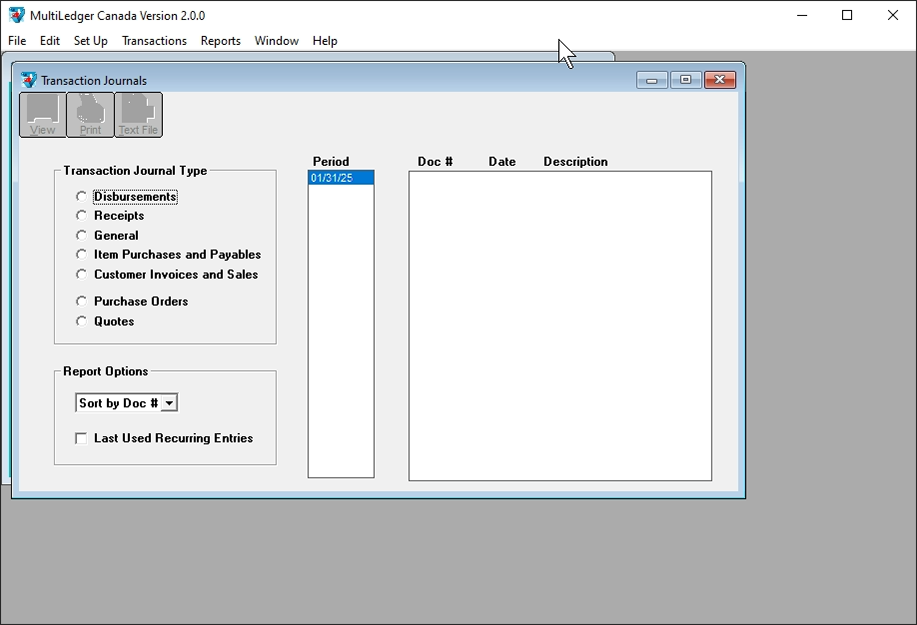The width and height of the screenshot is (917, 625).
Task: Choose the Receipts radio button
Action: (82, 216)
